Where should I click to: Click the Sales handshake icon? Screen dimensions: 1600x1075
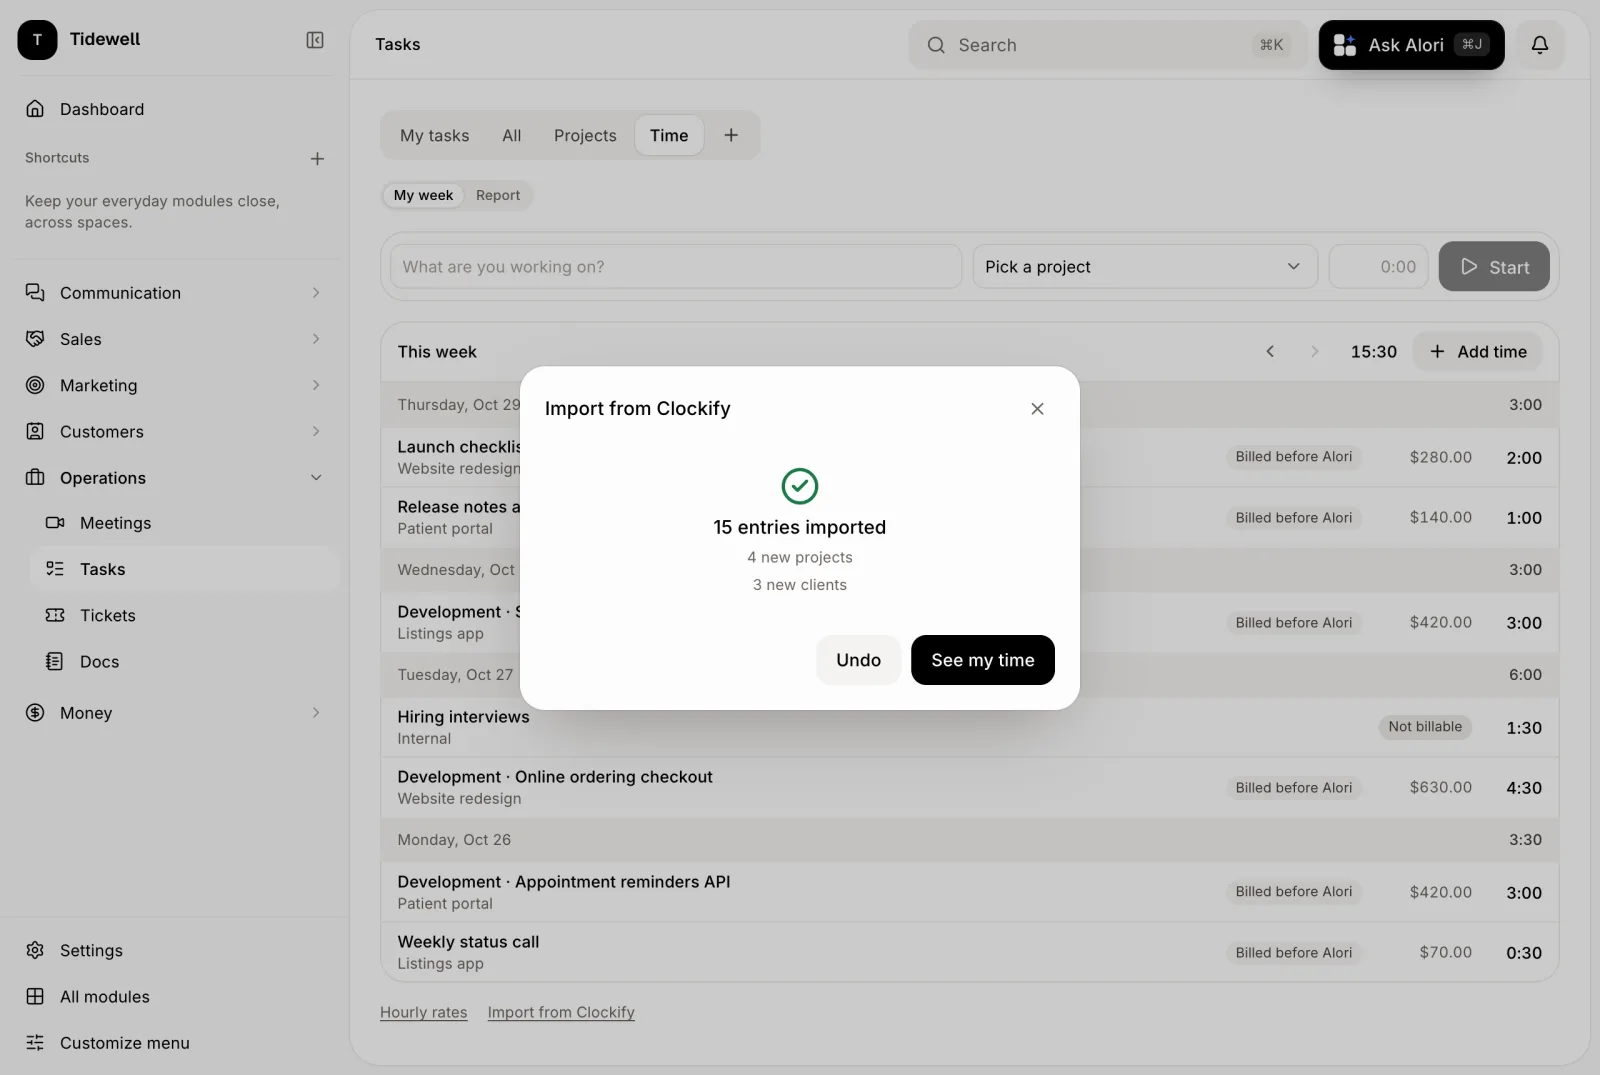(35, 339)
